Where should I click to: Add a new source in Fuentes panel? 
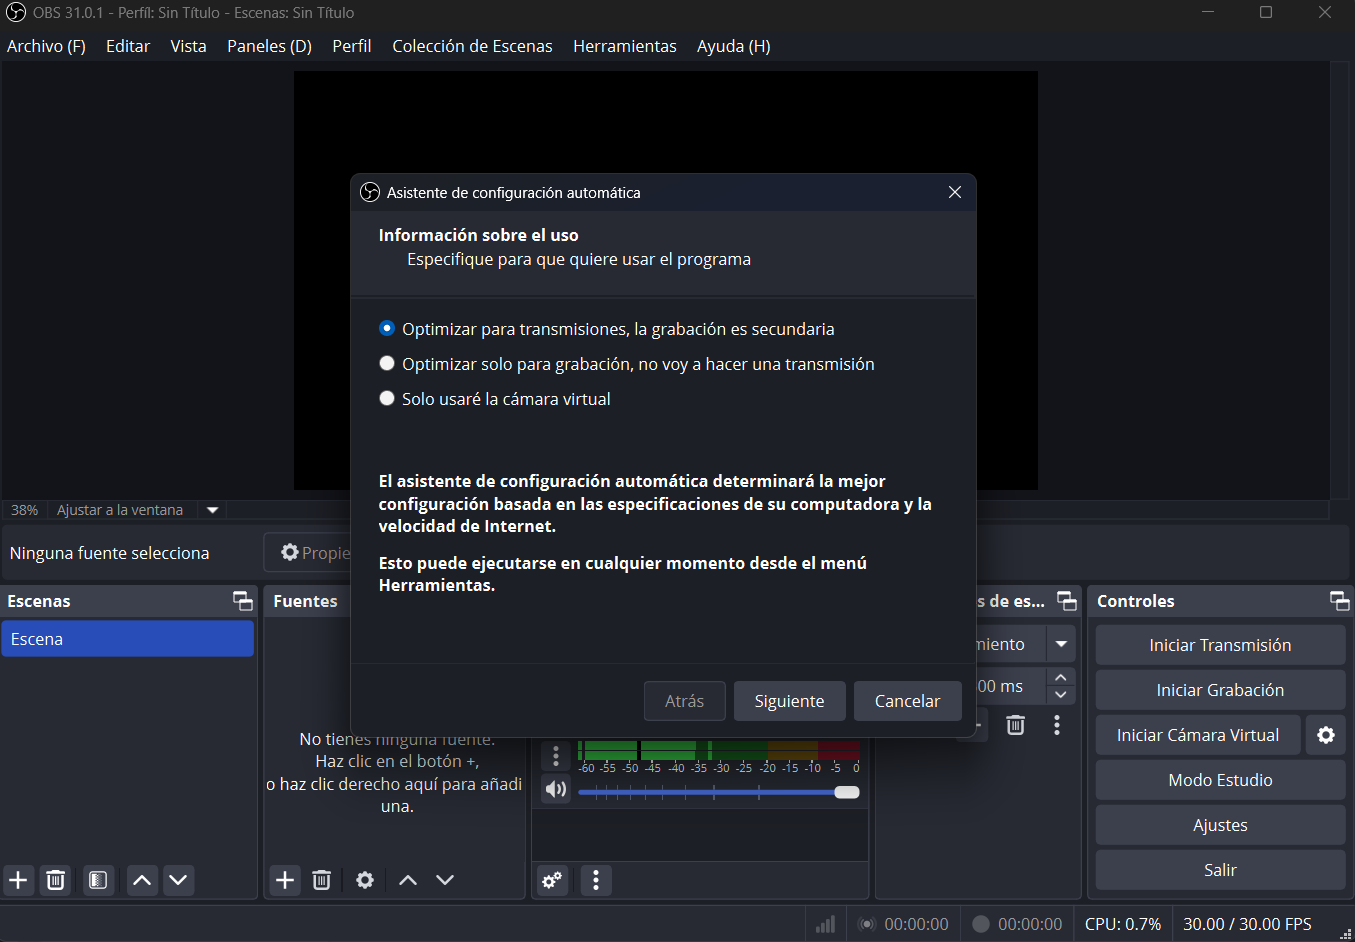pos(285,880)
